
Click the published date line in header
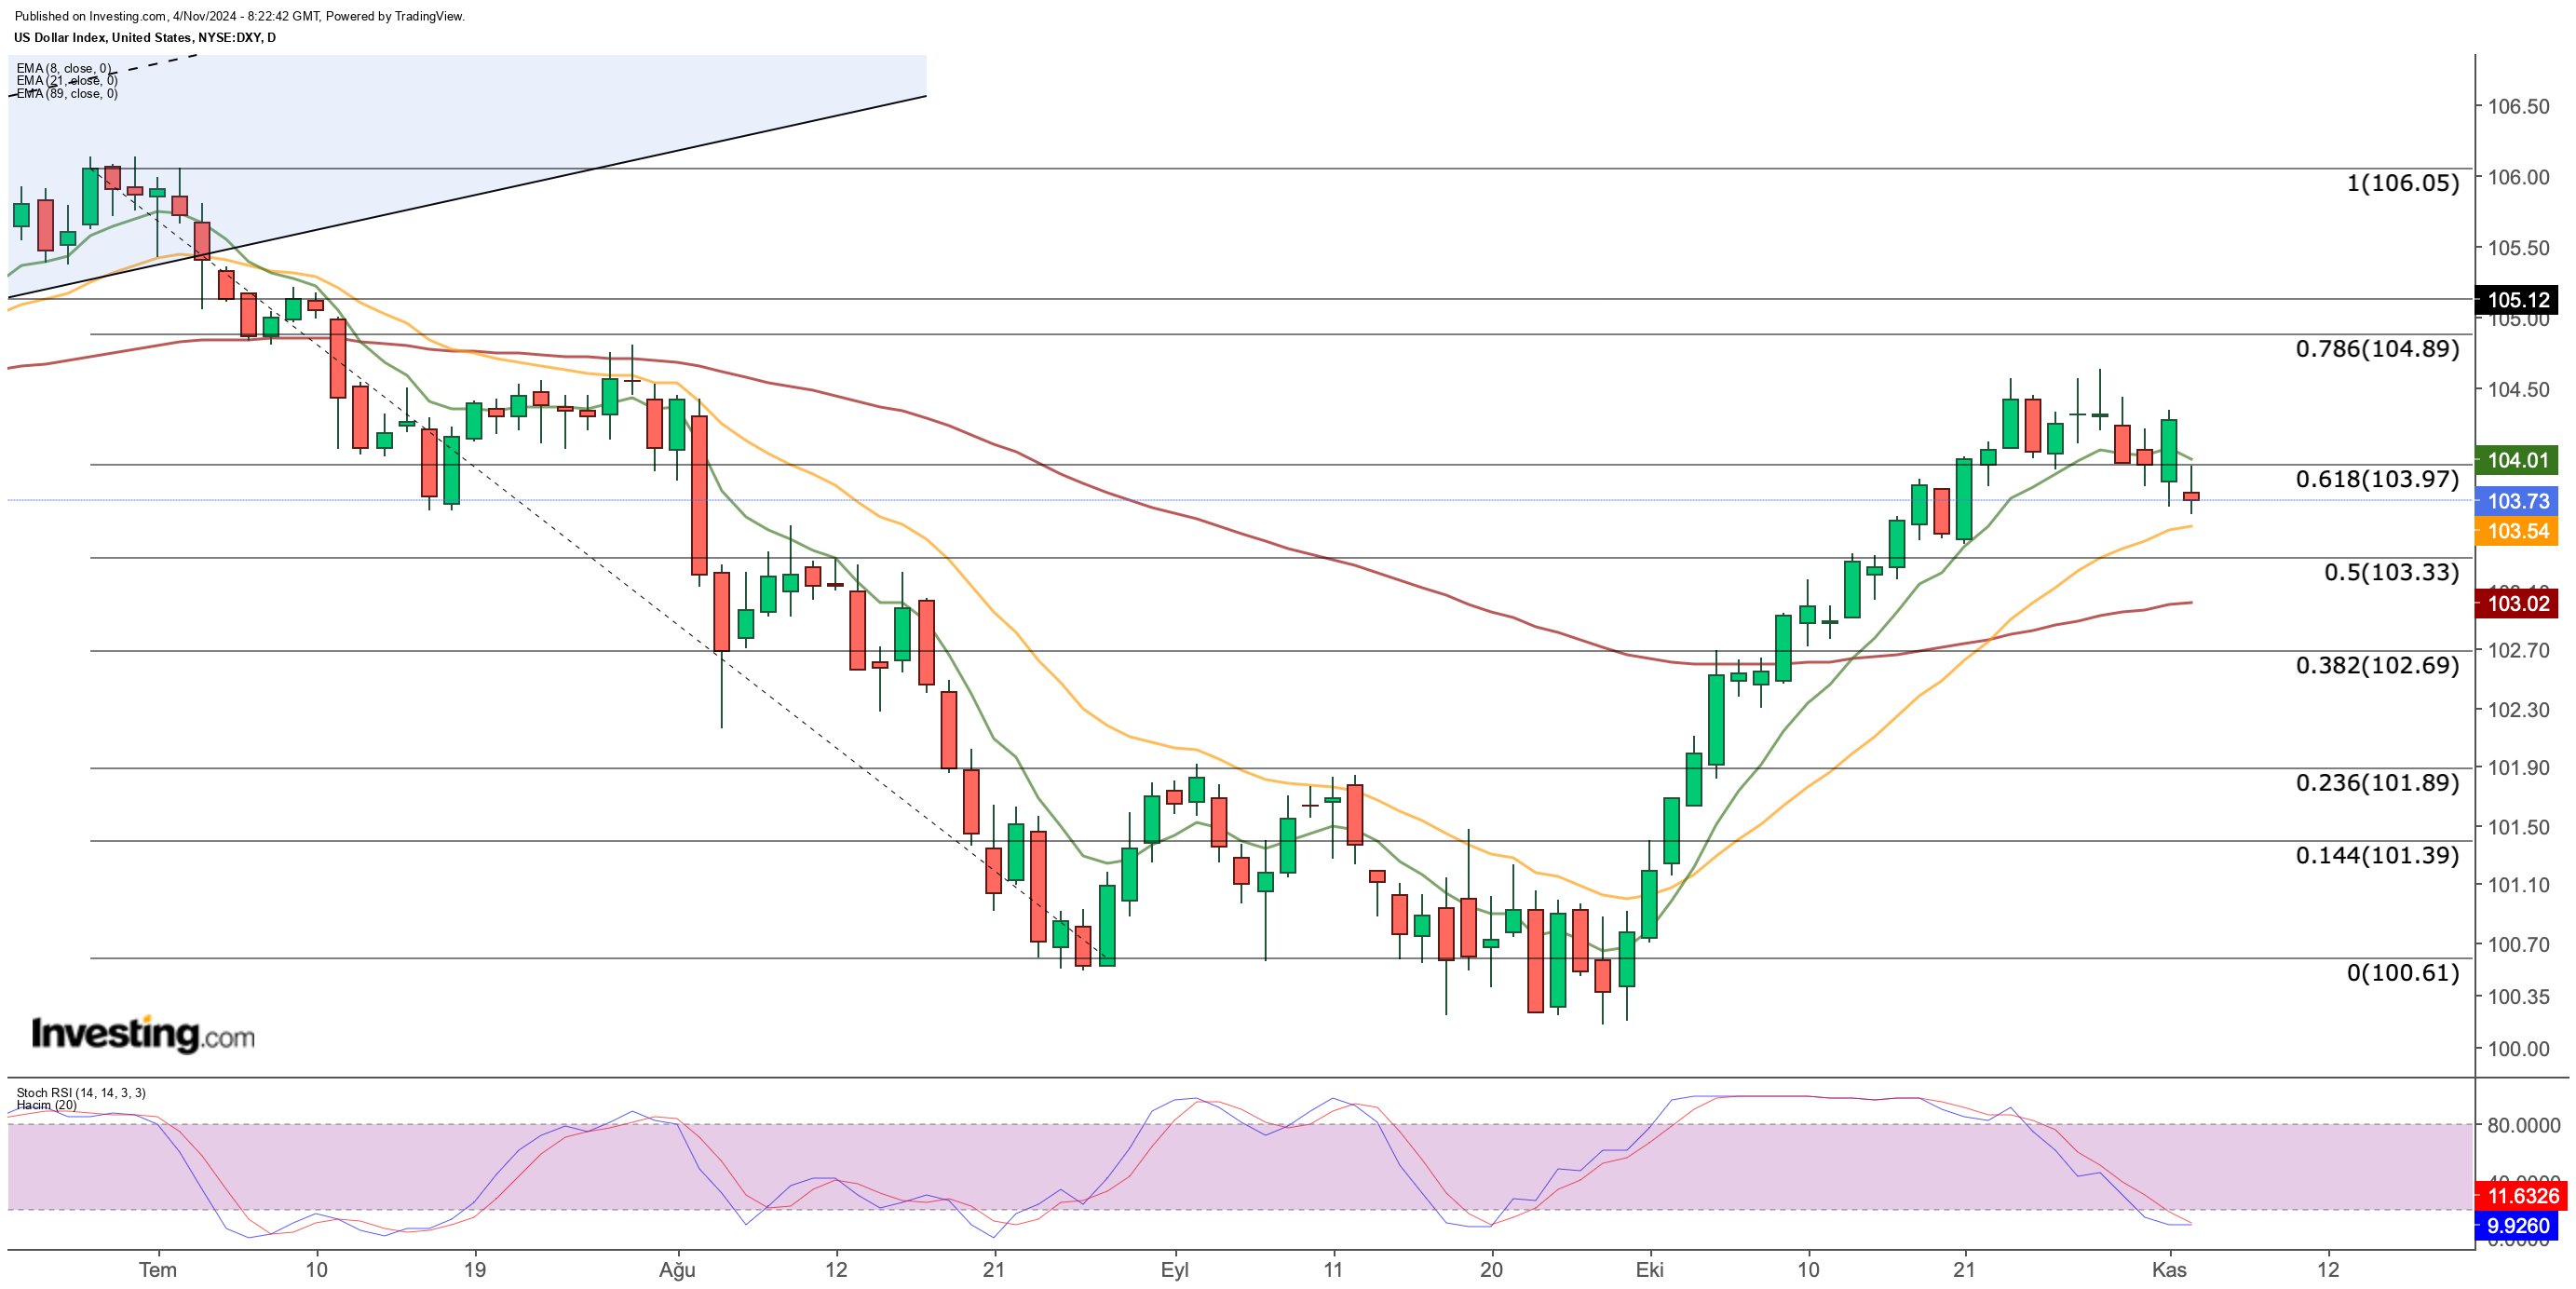pos(240,16)
